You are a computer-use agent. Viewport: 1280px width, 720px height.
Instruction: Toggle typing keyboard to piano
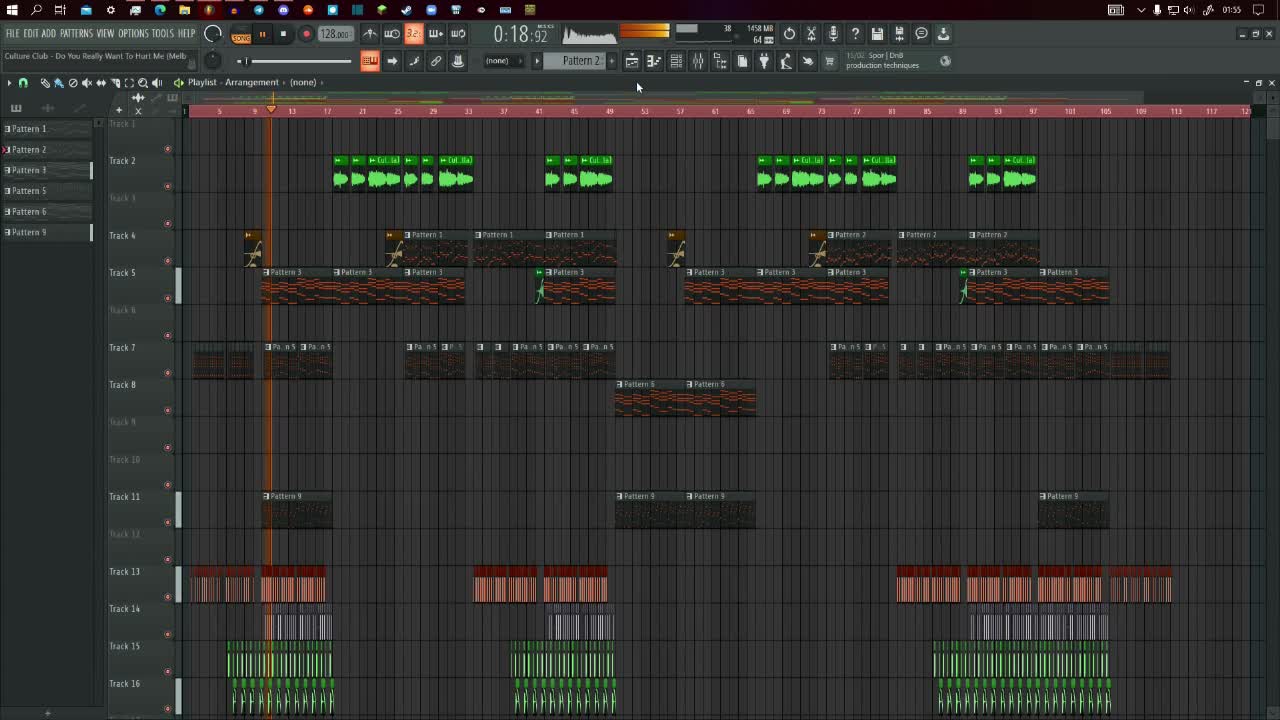[370, 61]
